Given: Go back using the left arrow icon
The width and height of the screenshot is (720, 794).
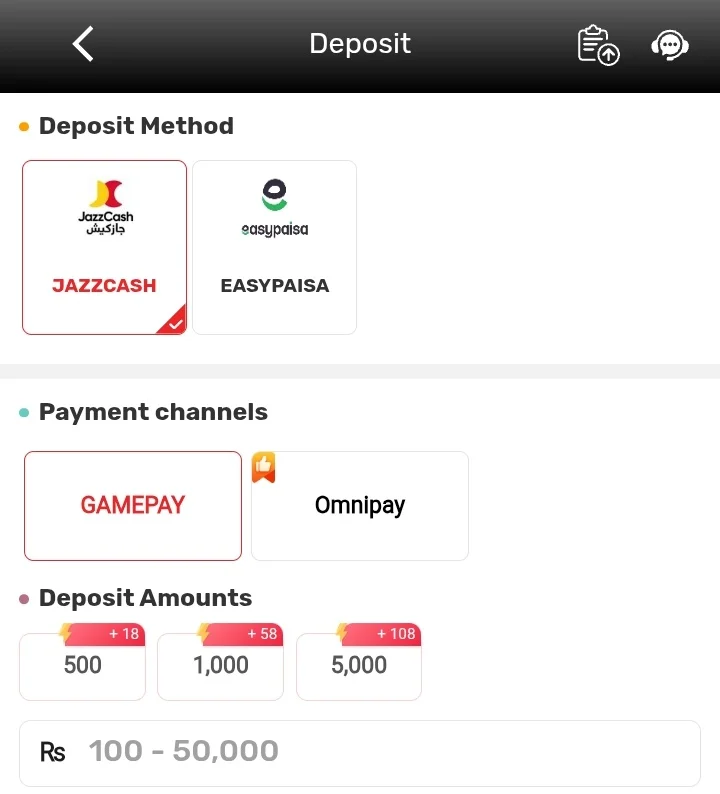Looking at the screenshot, I should click(83, 44).
